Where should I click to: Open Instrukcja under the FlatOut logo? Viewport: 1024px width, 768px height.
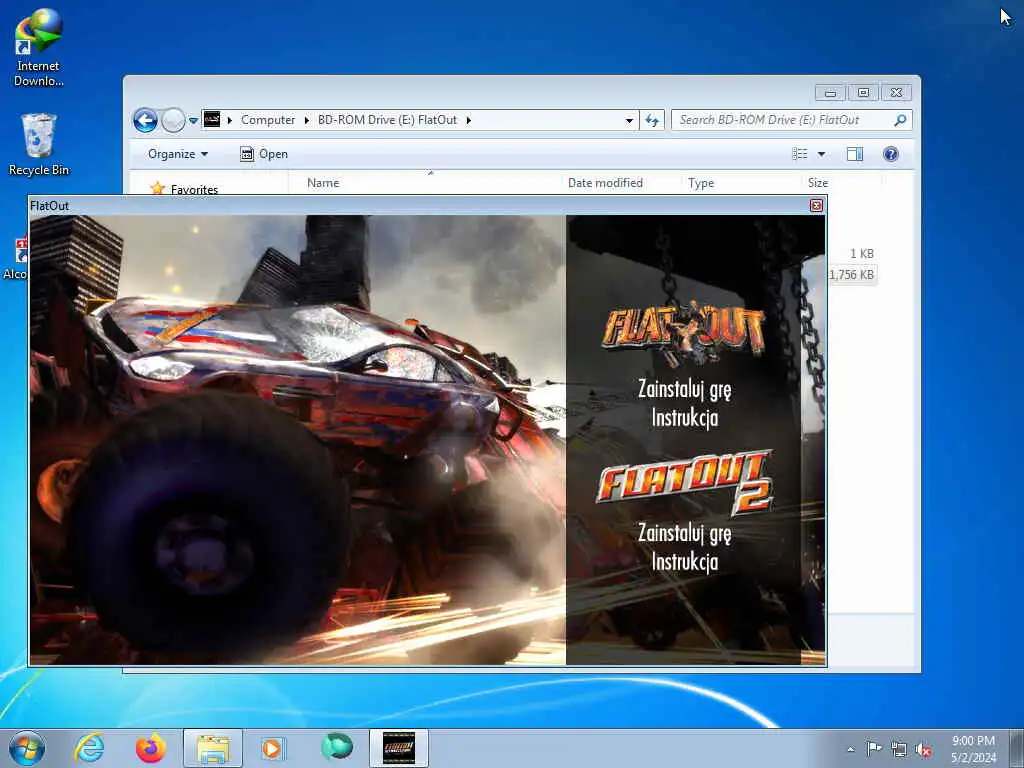click(684, 418)
